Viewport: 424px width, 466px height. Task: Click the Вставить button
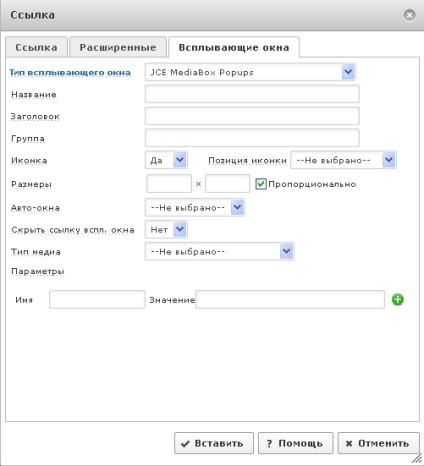pos(214,443)
